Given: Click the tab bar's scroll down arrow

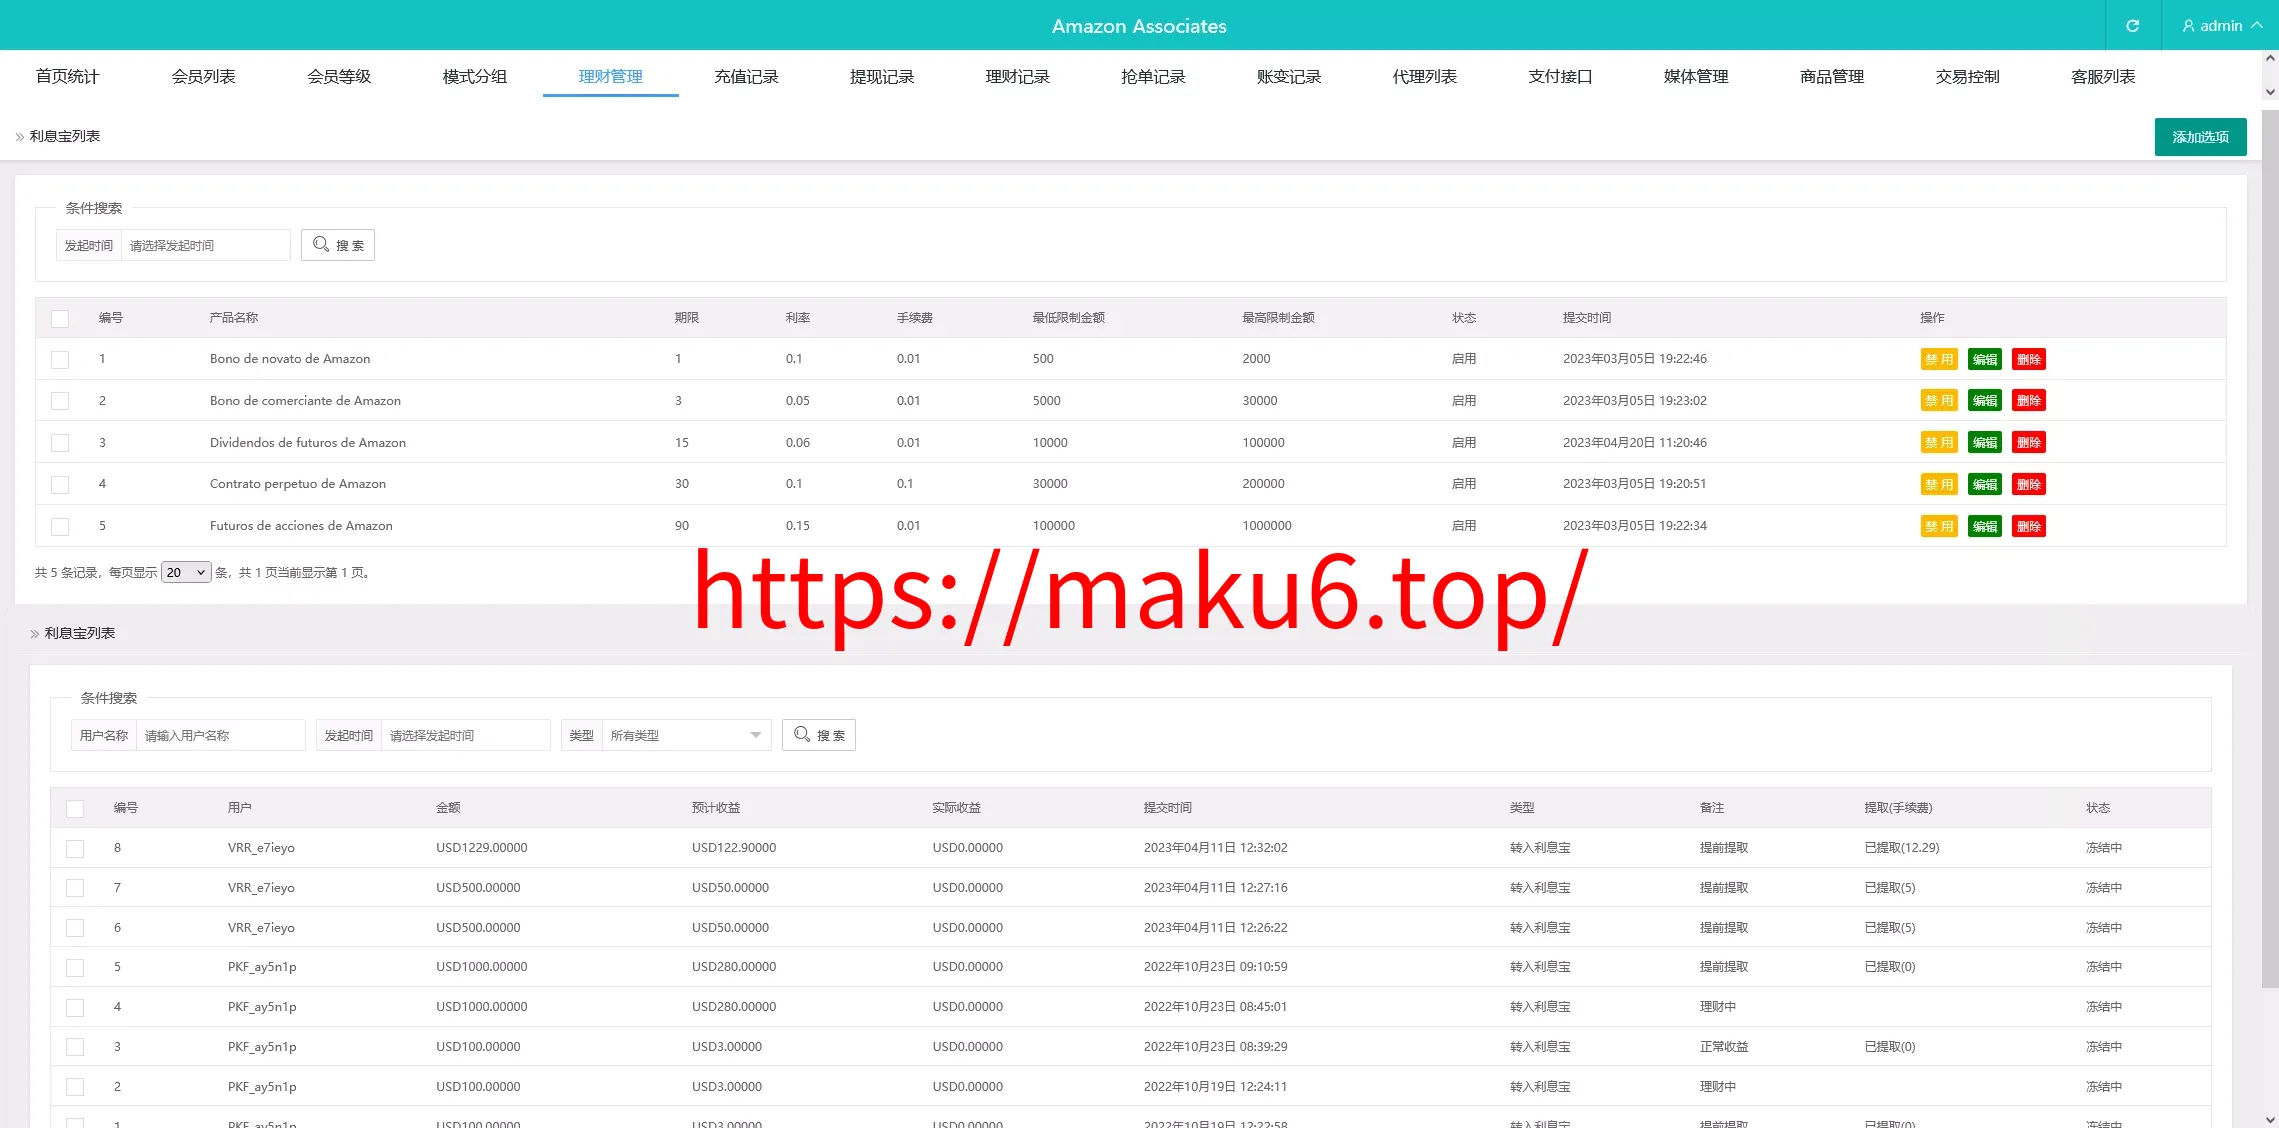Looking at the screenshot, I should coord(2270,92).
